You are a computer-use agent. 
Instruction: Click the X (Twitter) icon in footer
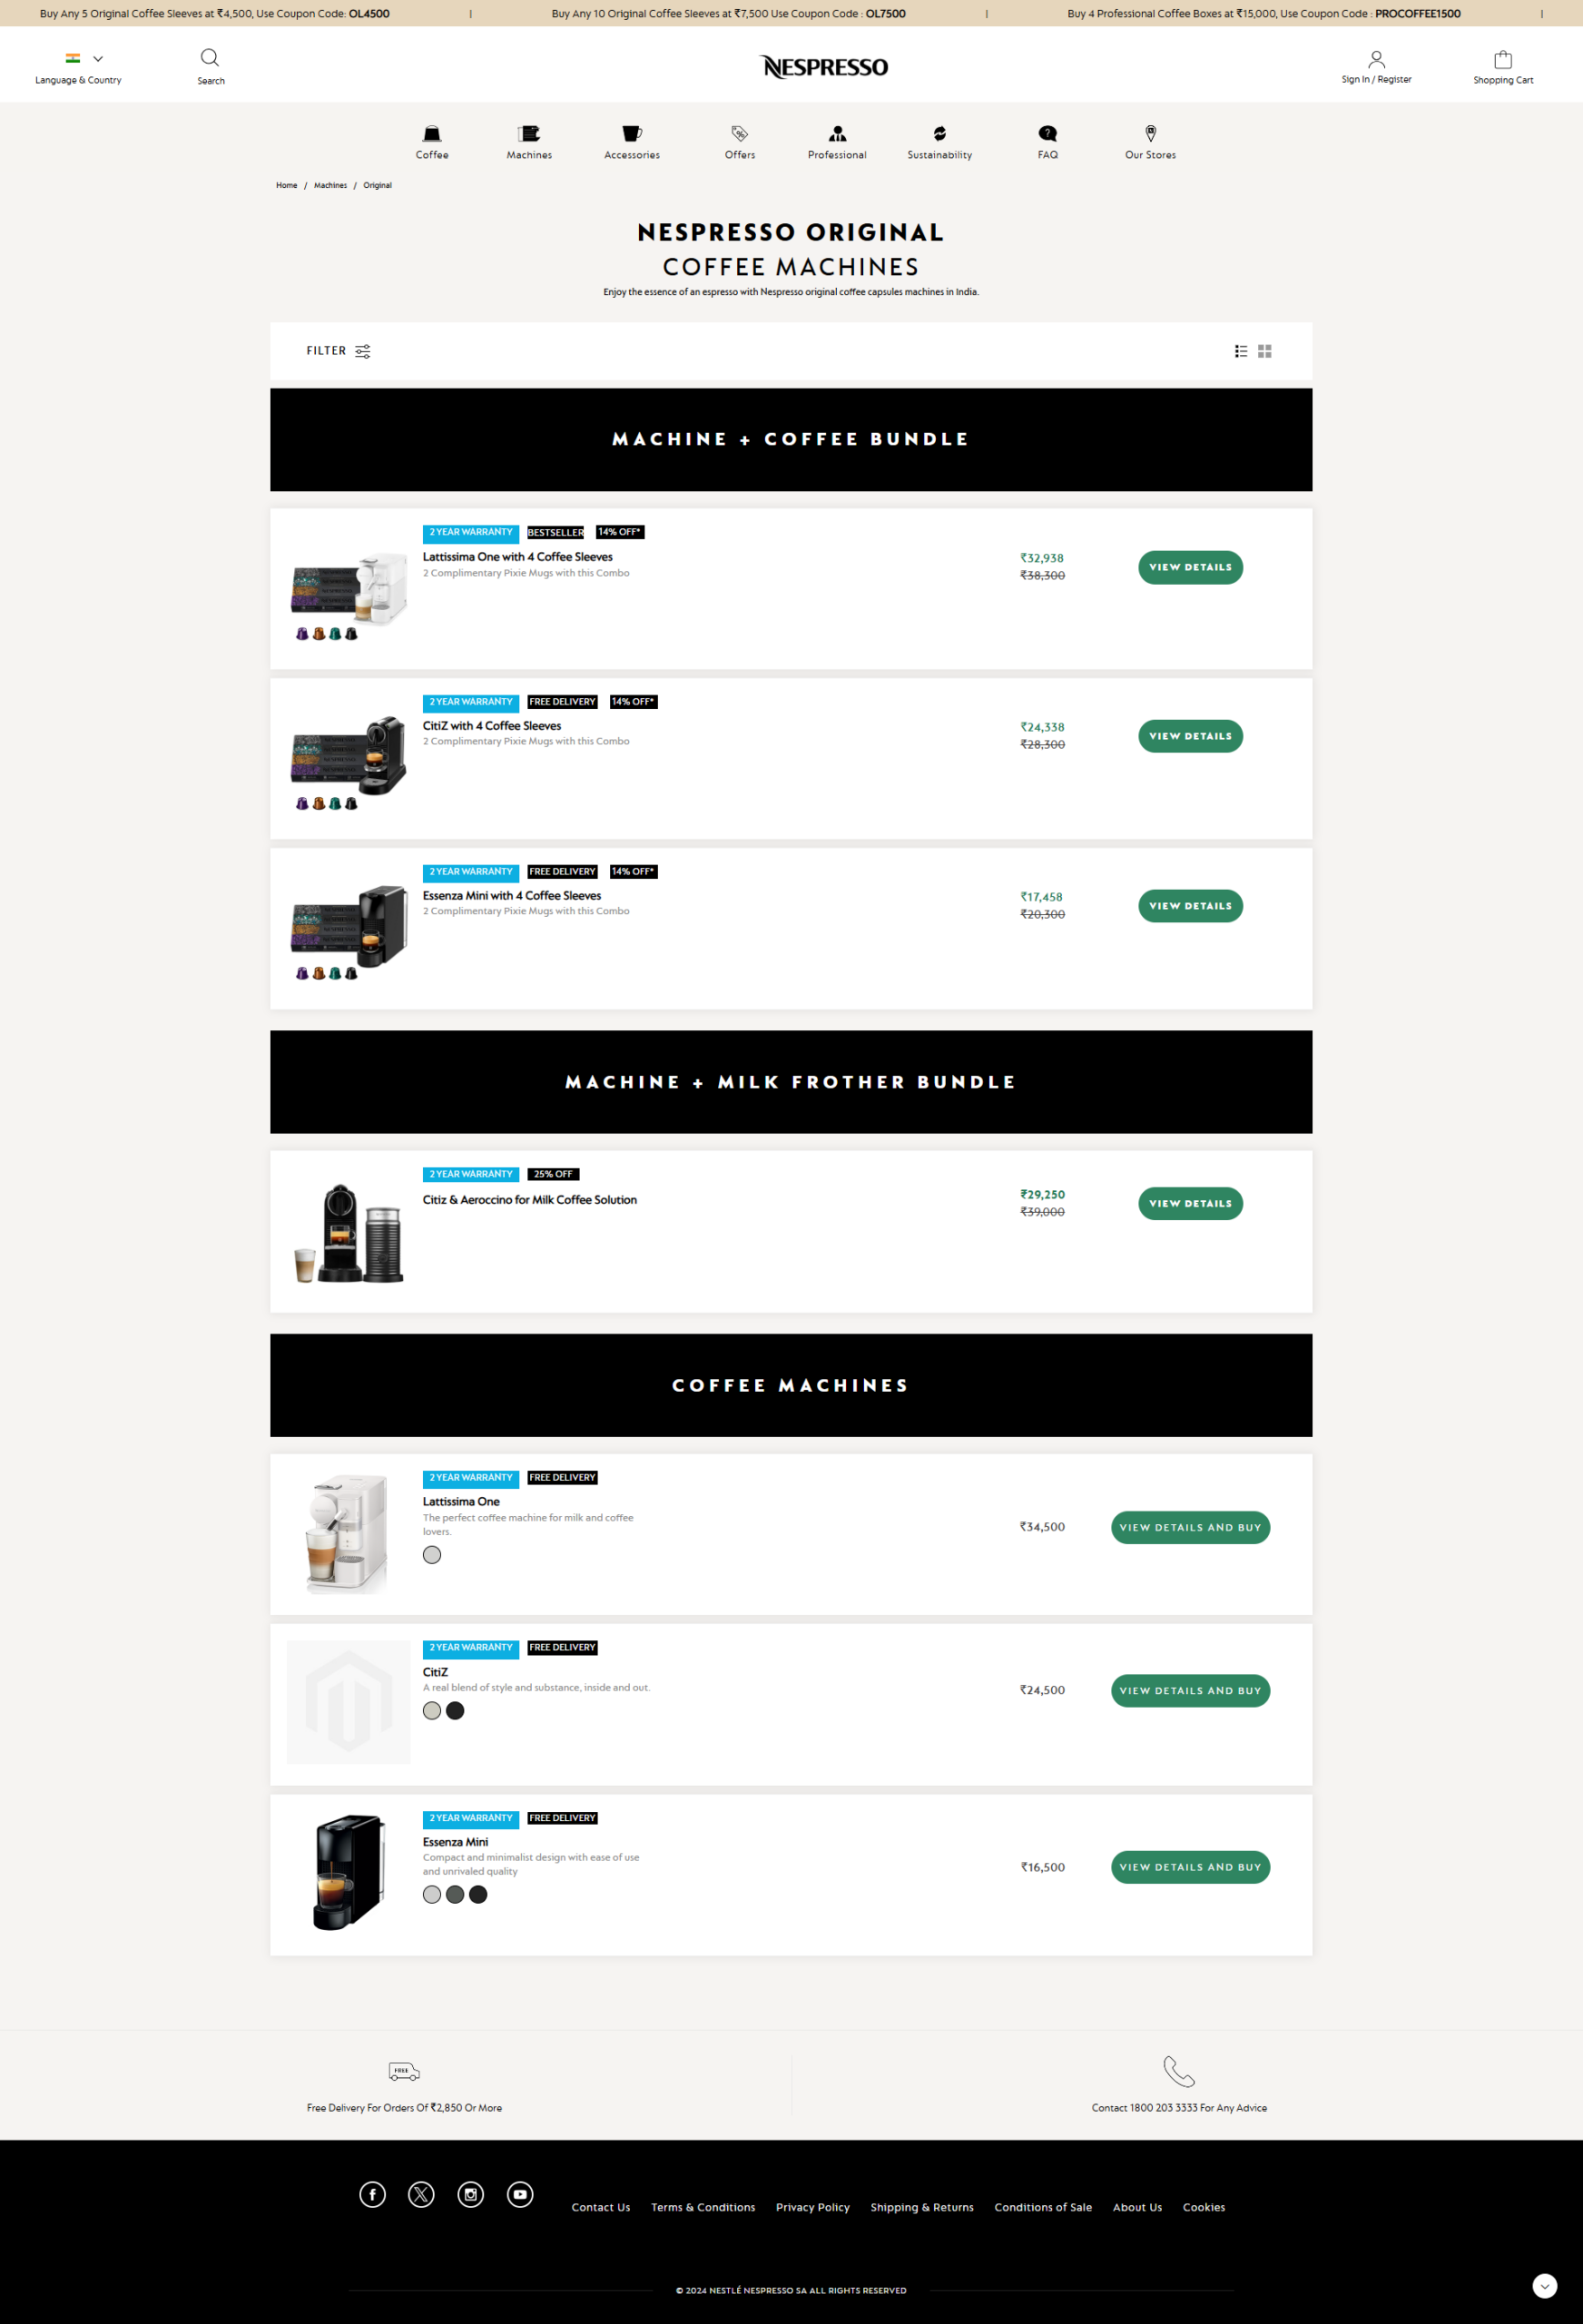click(421, 2194)
